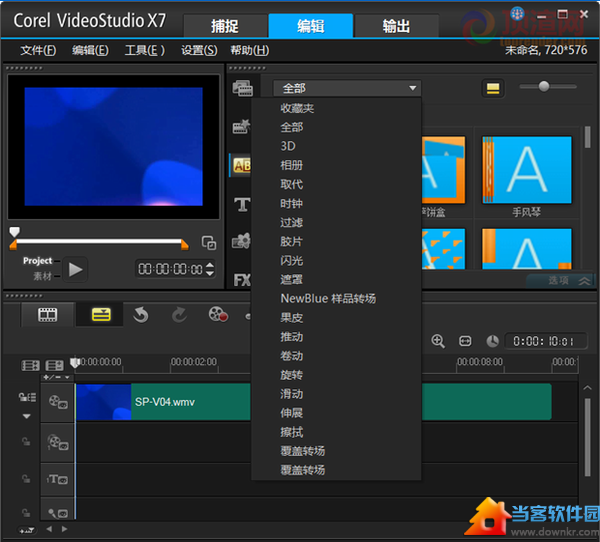Image resolution: width=600 pixels, height=542 pixels.
Task: Open the Media library icon in sidebar
Action: pos(242,88)
